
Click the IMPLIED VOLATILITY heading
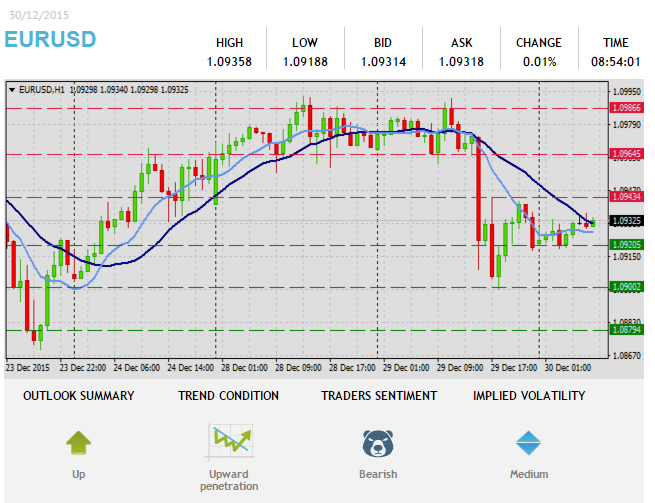coord(529,396)
